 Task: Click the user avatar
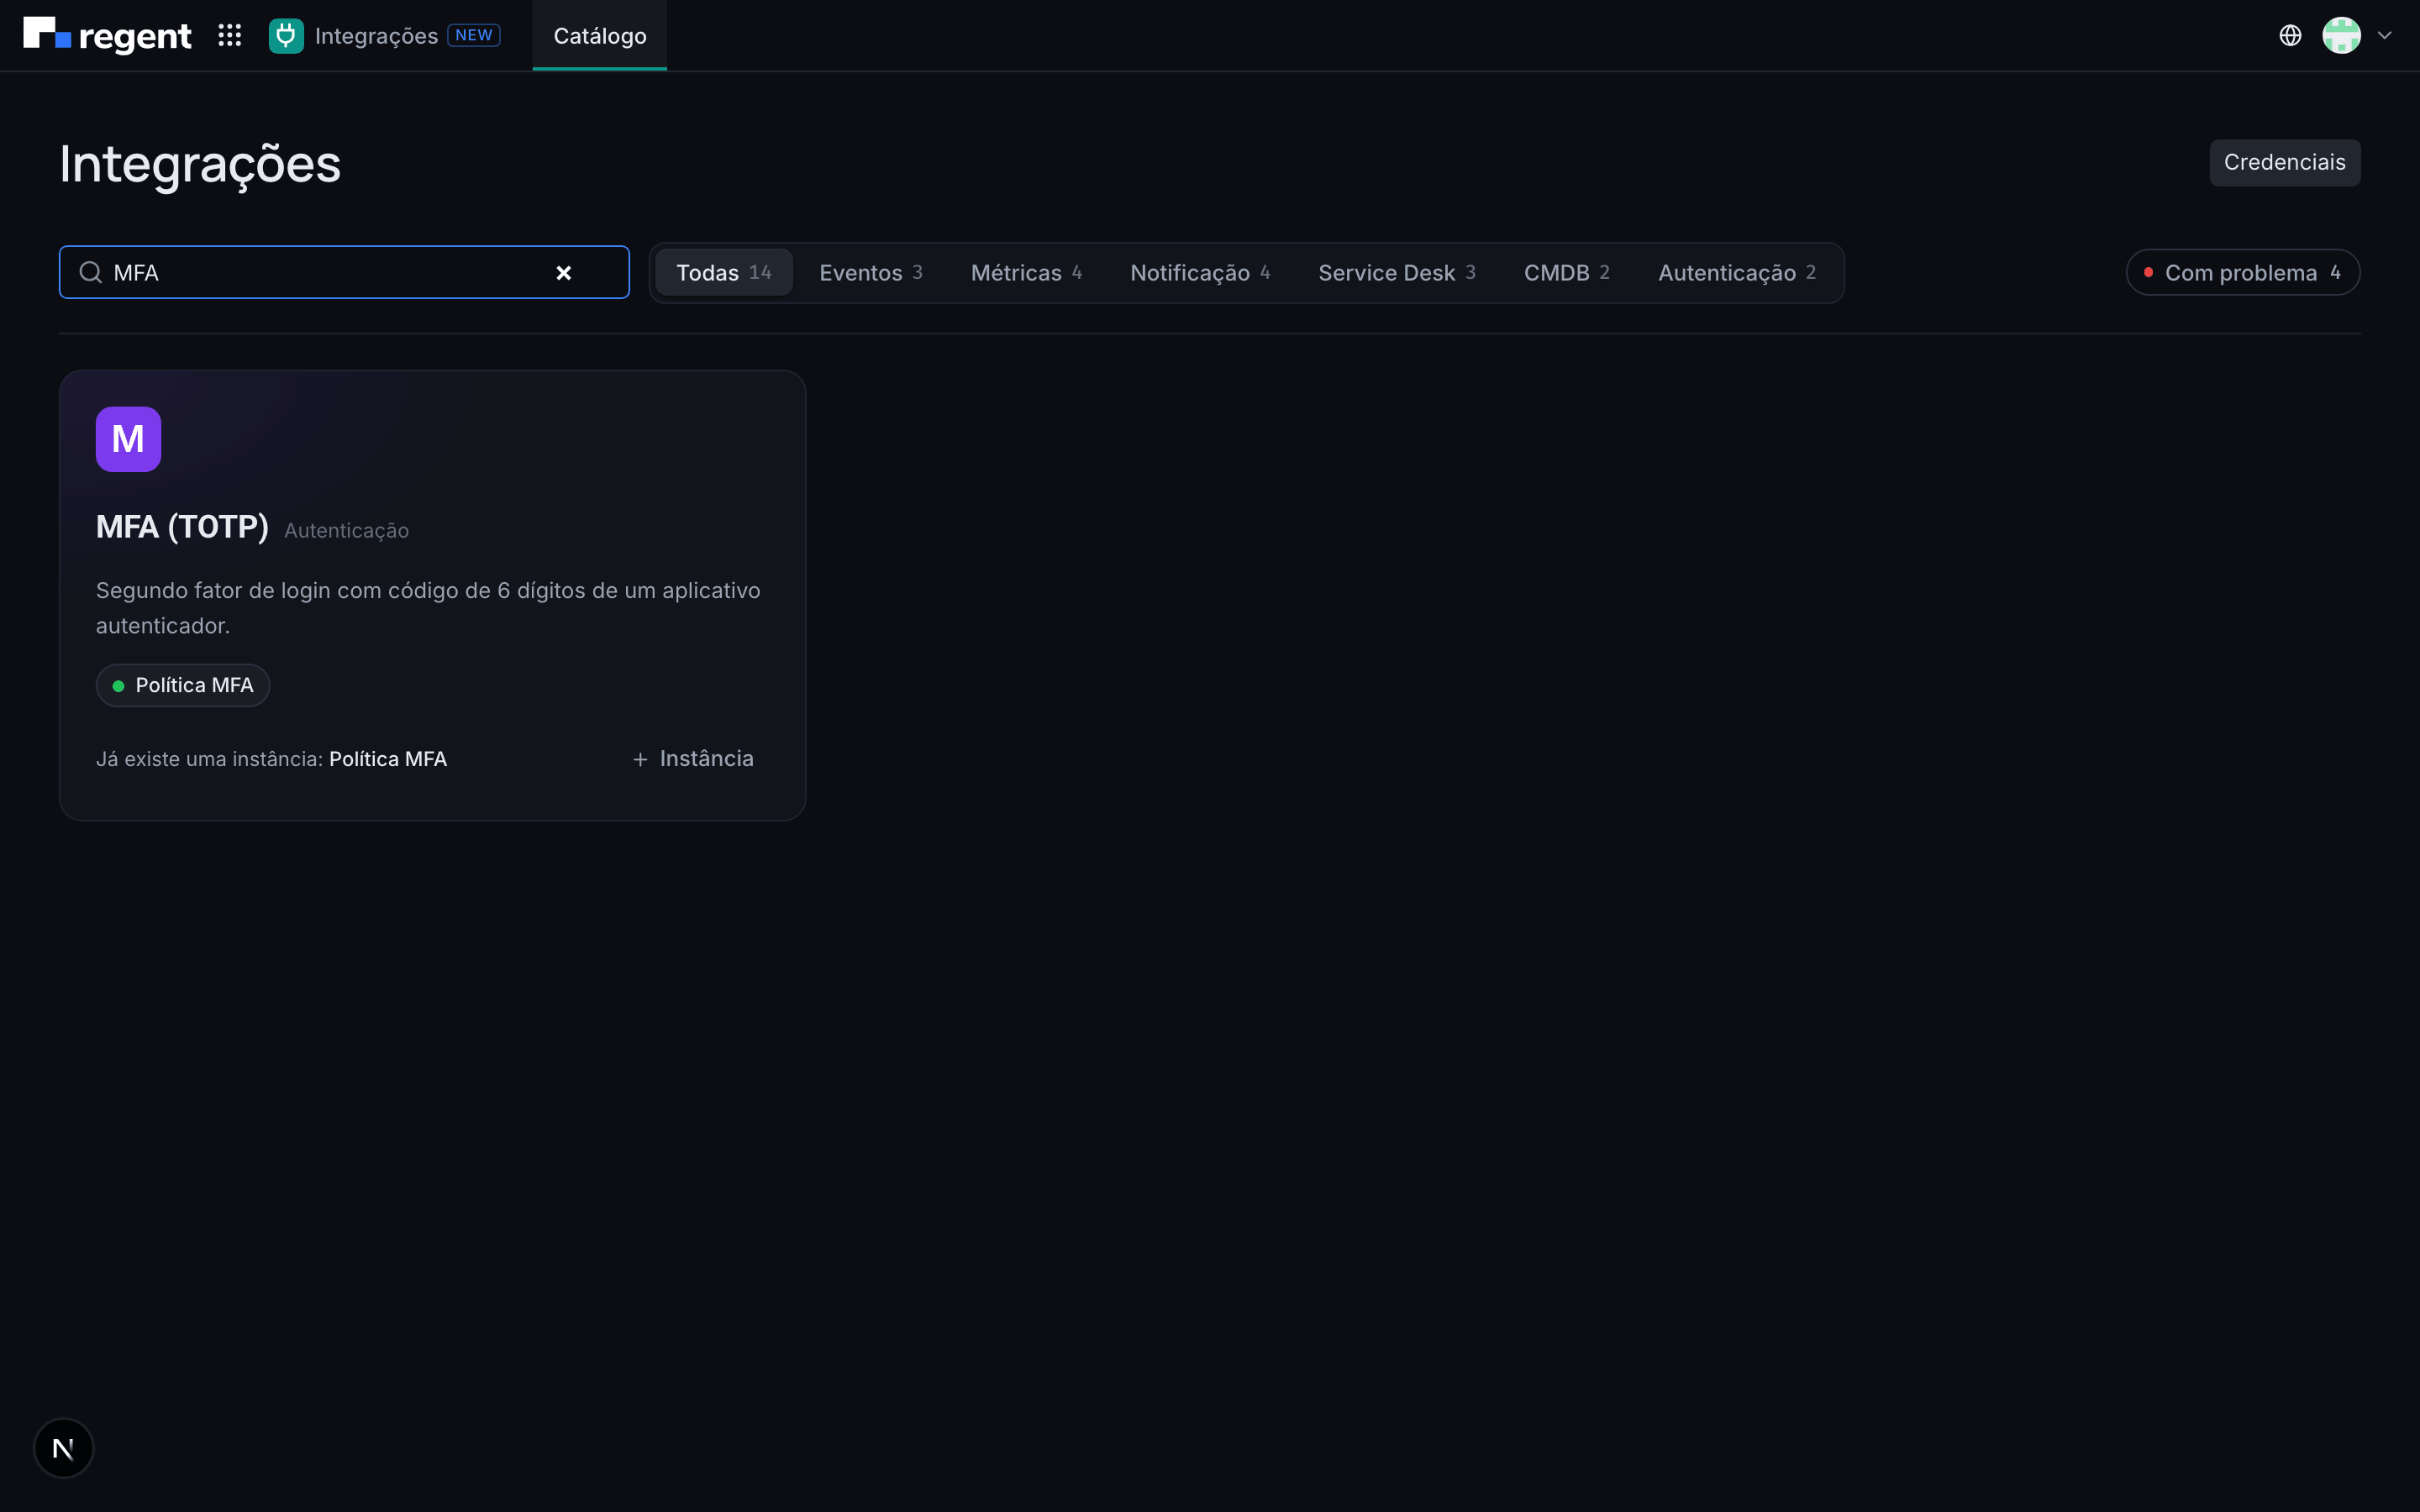(2341, 35)
